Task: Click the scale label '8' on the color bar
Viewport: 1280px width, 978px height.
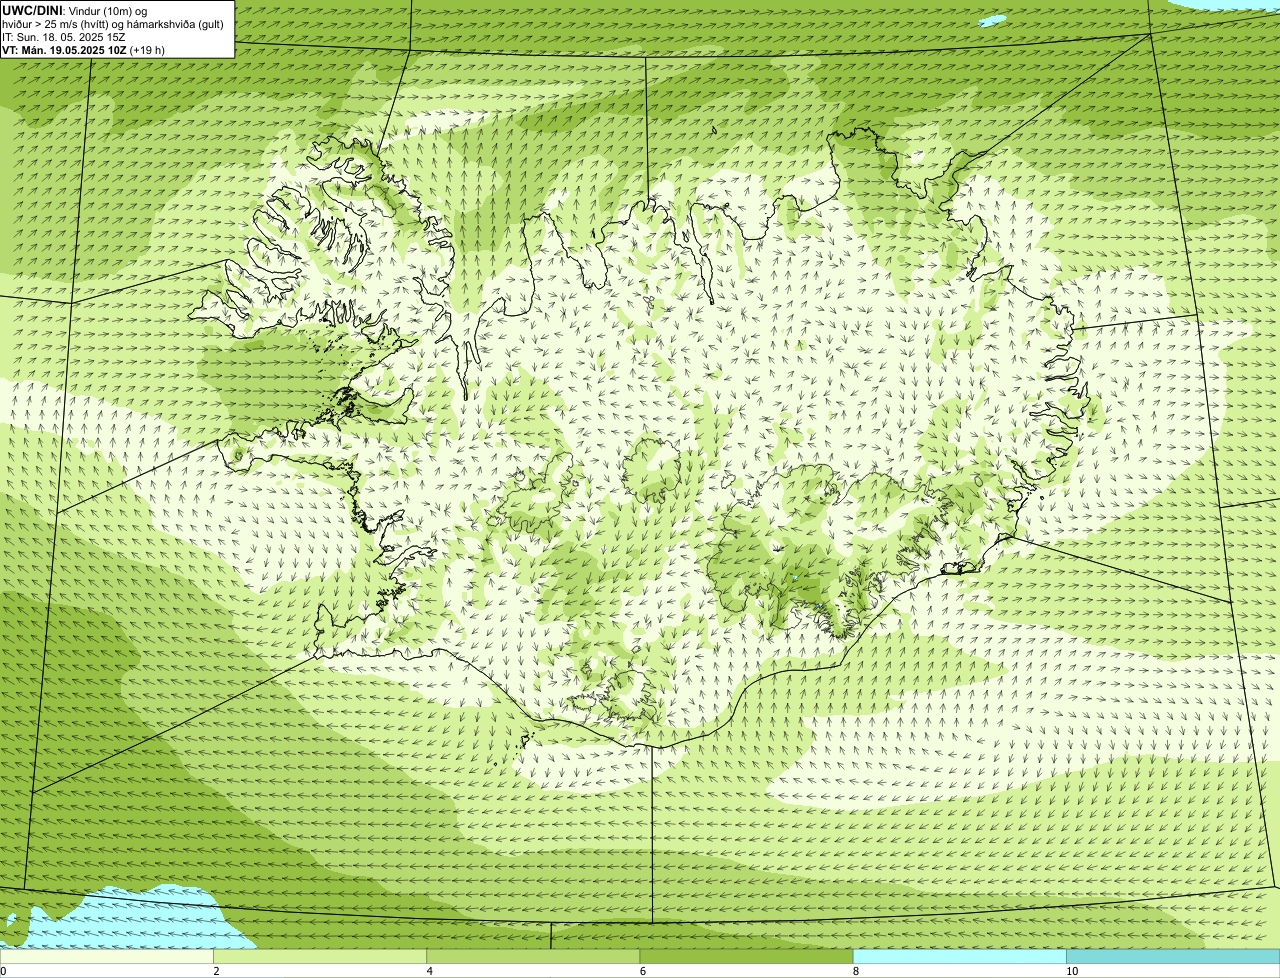Action: tap(856, 971)
